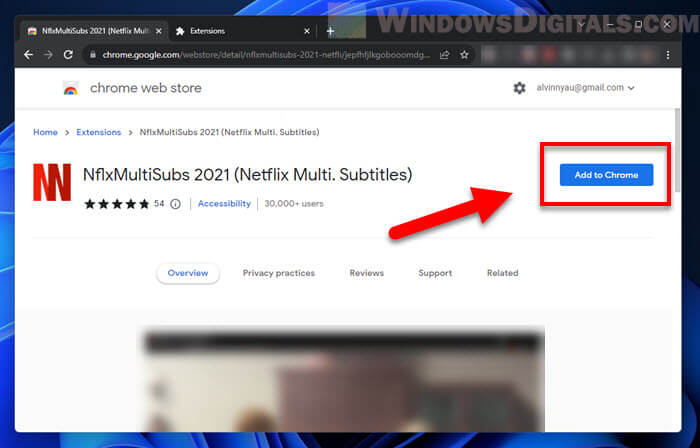Open the Accessibility category link
700x448 pixels.
pos(224,203)
